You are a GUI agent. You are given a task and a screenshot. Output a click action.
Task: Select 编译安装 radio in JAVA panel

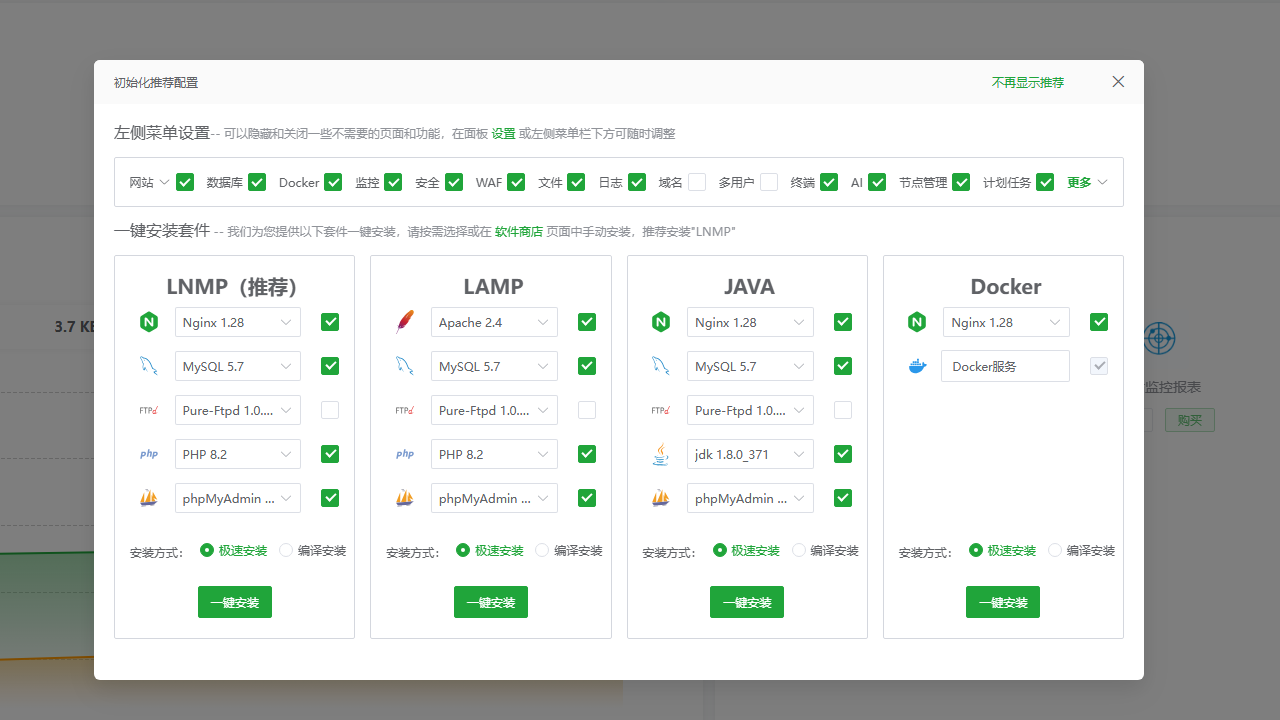coord(799,550)
